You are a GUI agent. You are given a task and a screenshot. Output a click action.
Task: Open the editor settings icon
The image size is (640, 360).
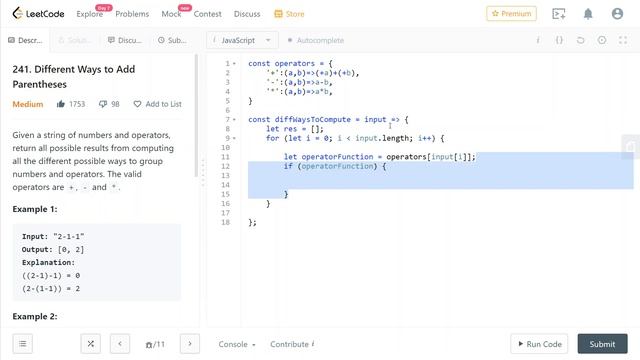tap(602, 40)
